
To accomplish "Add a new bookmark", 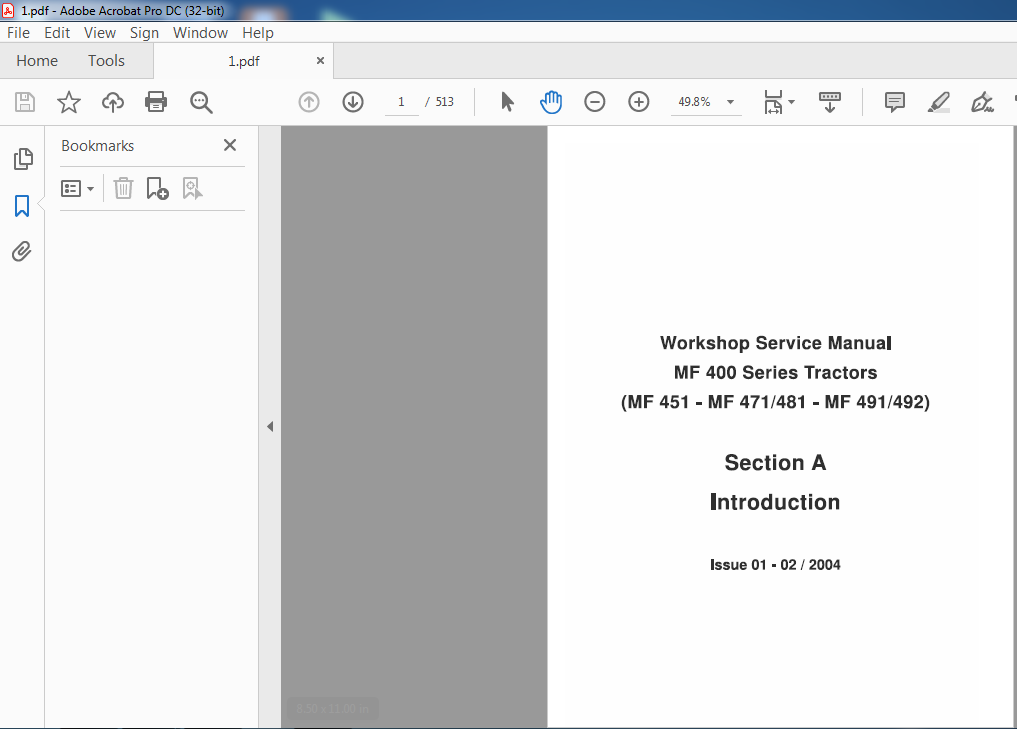I will (x=158, y=189).
